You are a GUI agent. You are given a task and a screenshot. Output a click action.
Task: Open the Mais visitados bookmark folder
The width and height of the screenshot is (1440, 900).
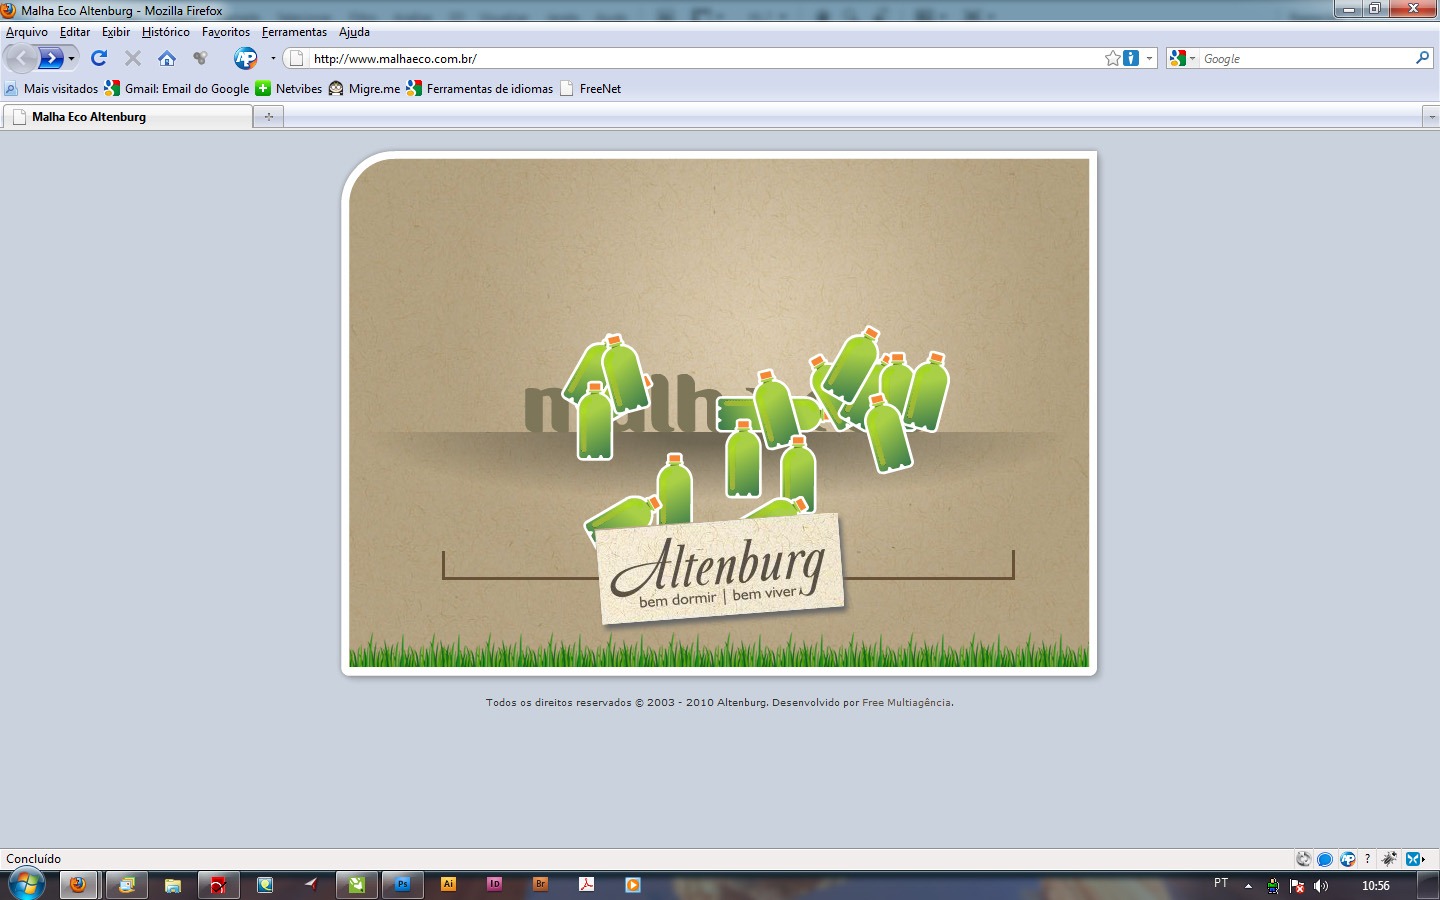point(51,89)
